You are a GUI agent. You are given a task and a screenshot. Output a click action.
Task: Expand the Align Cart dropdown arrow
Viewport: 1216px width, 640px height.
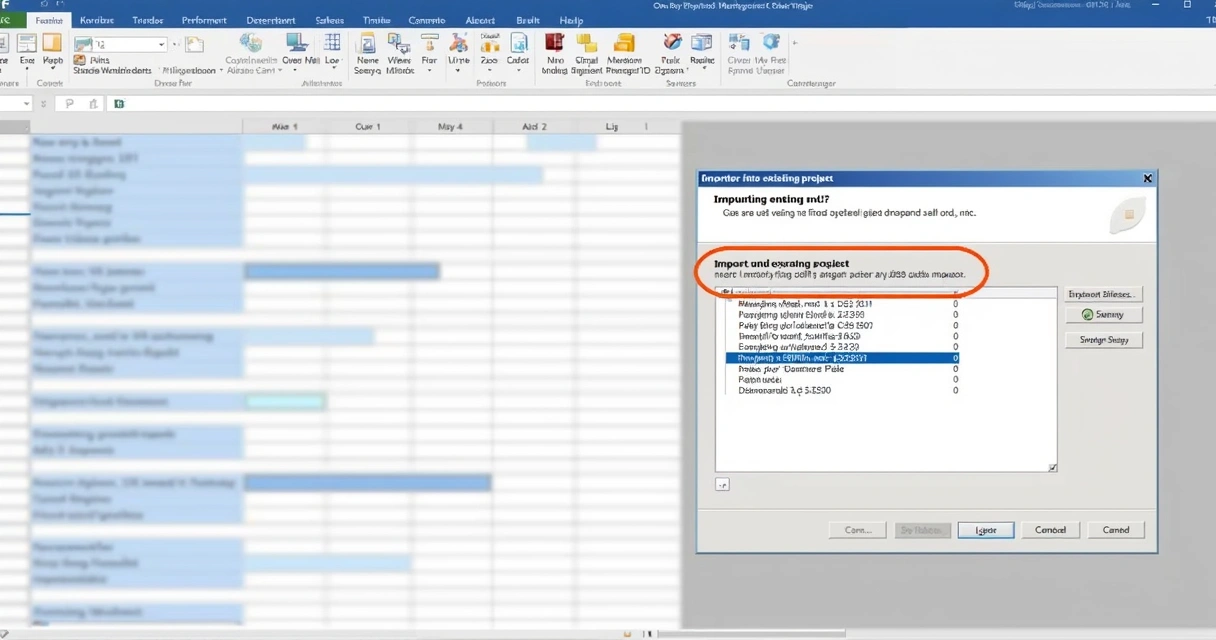(281, 71)
